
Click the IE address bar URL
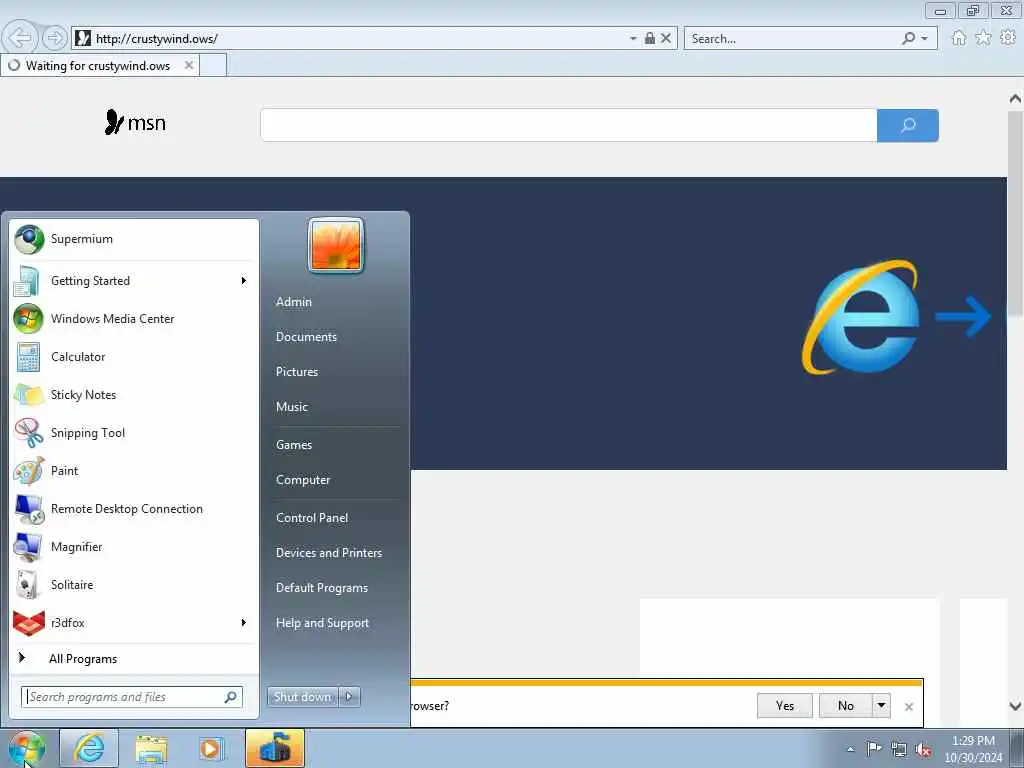coord(157,39)
